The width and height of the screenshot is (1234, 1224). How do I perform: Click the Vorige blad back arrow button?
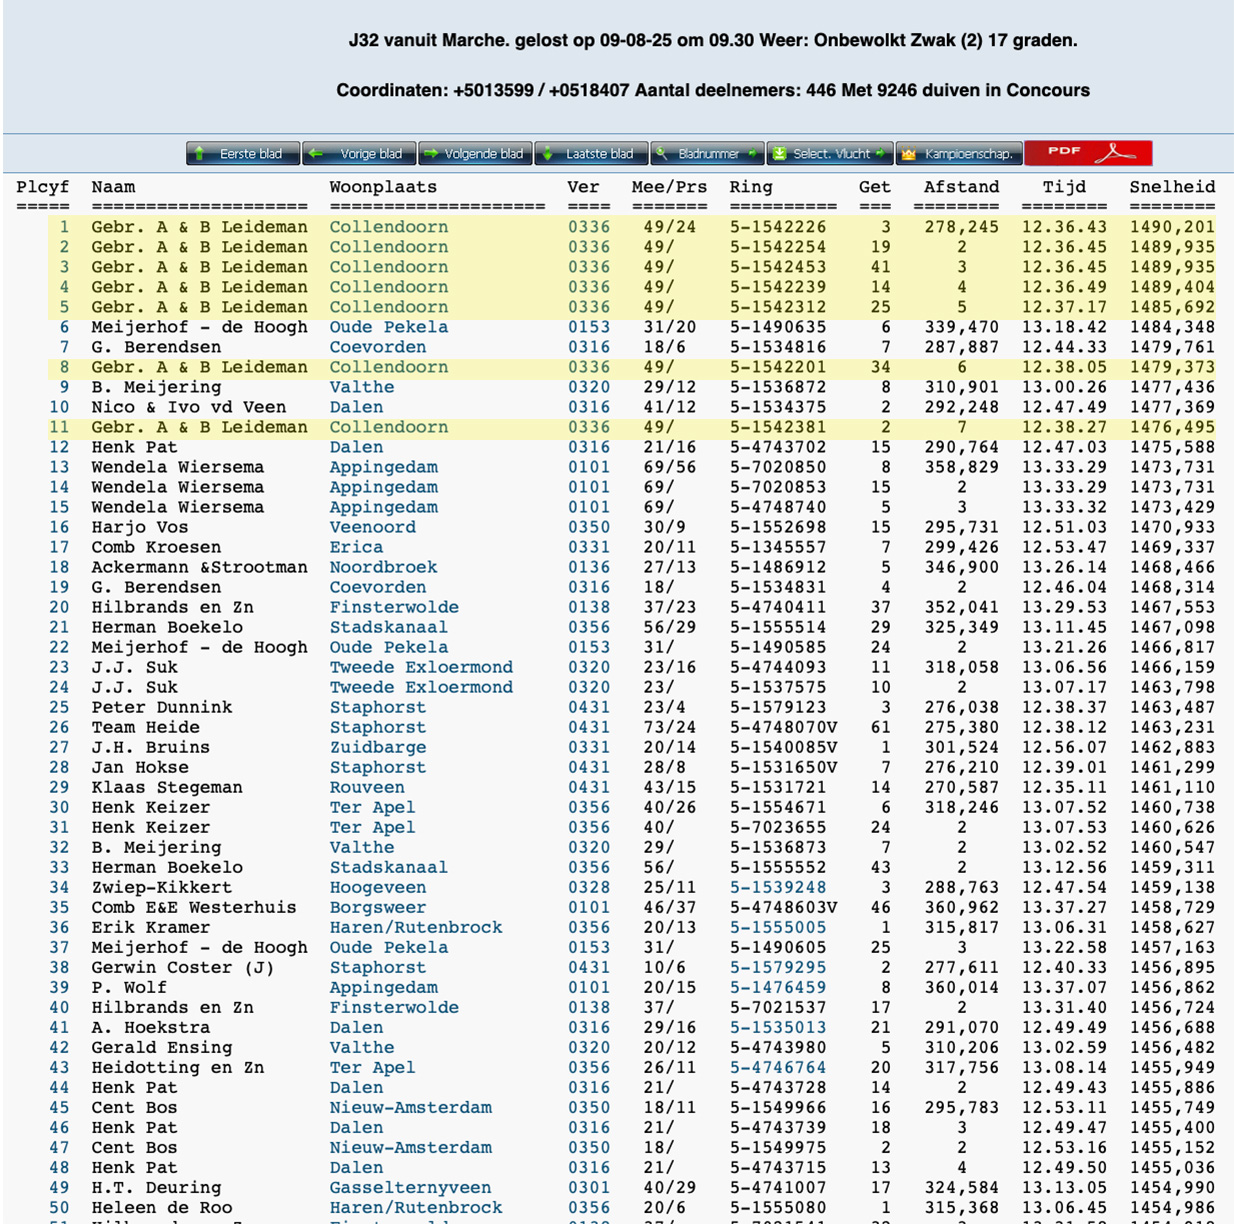coord(360,153)
